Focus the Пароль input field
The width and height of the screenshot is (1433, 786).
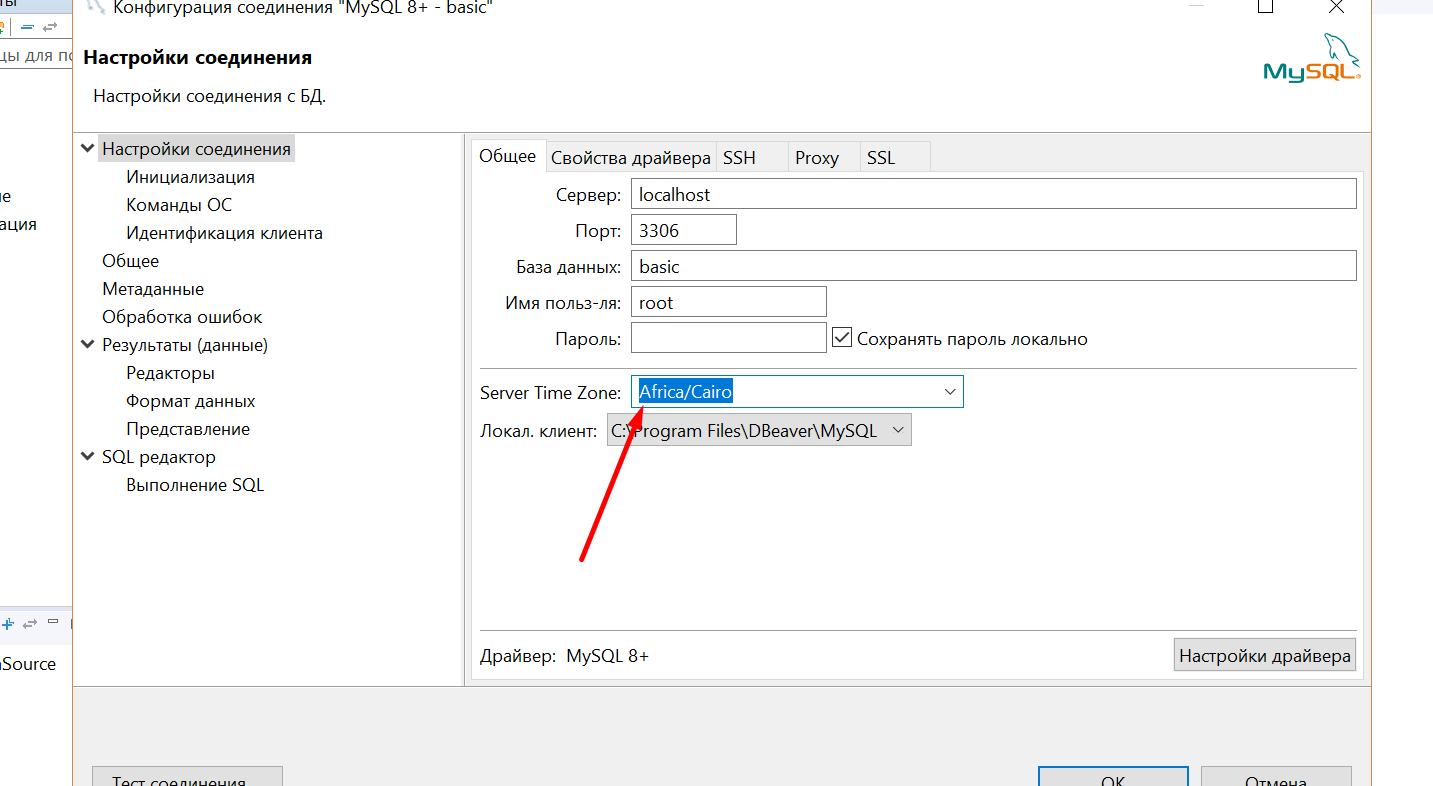[x=729, y=337]
